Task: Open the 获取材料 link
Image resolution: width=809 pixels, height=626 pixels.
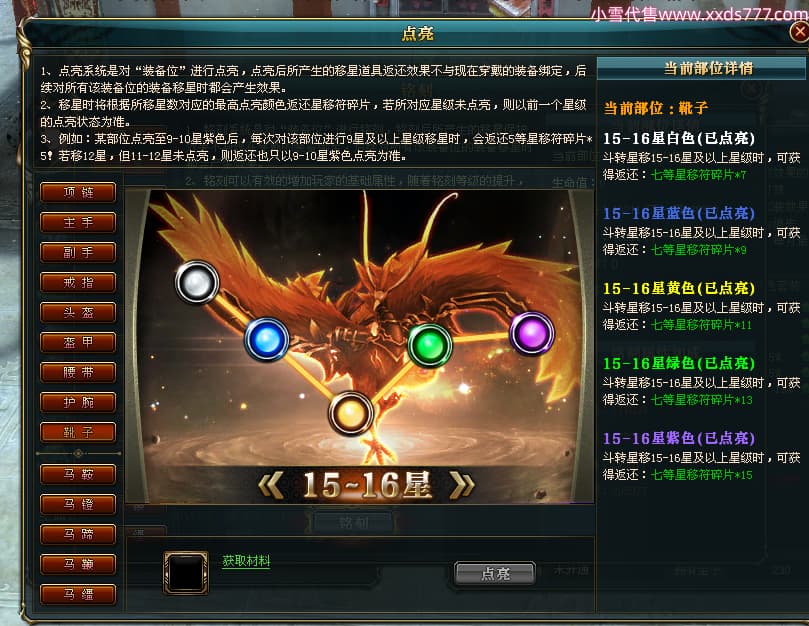Action: [246, 560]
